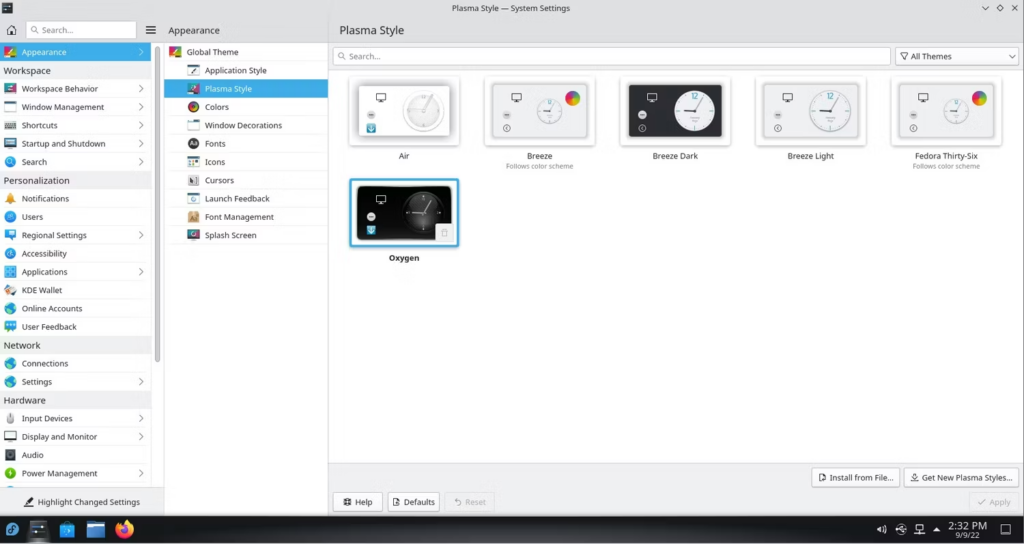This screenshot has width=1024, height=544.
Task: Open the volume icon in system tray
Action: pyautogui.click(x=882, y=529)
